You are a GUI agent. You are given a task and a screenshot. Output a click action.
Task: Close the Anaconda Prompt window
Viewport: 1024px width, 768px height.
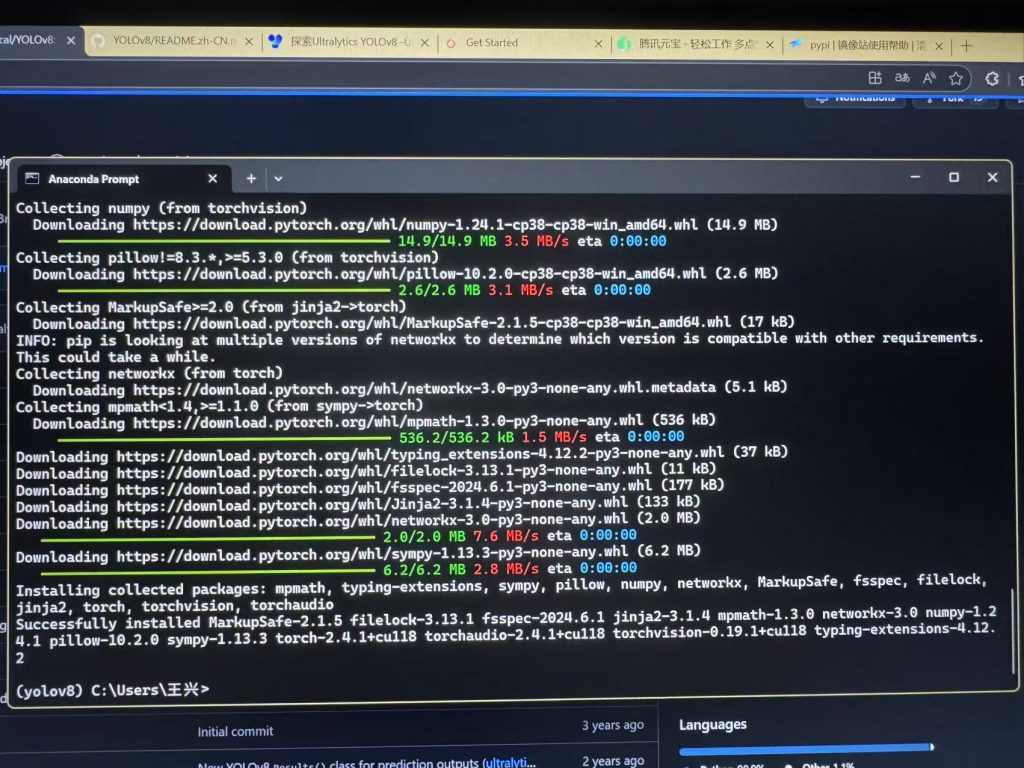993,177
